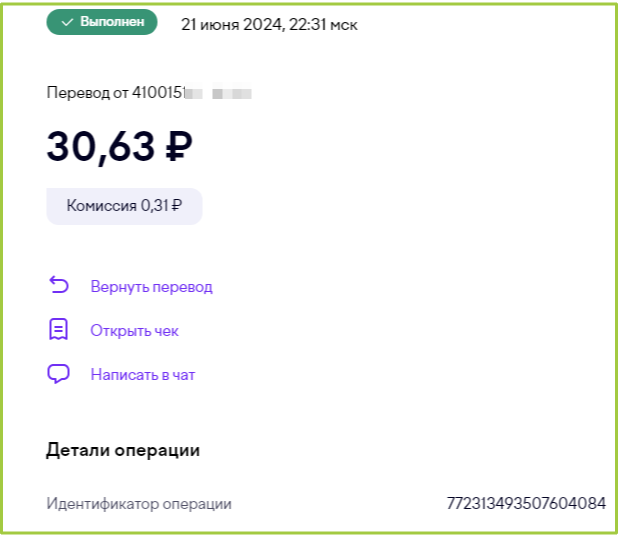
Task: Click the time 22:31 мск
Action: [323, 24]
